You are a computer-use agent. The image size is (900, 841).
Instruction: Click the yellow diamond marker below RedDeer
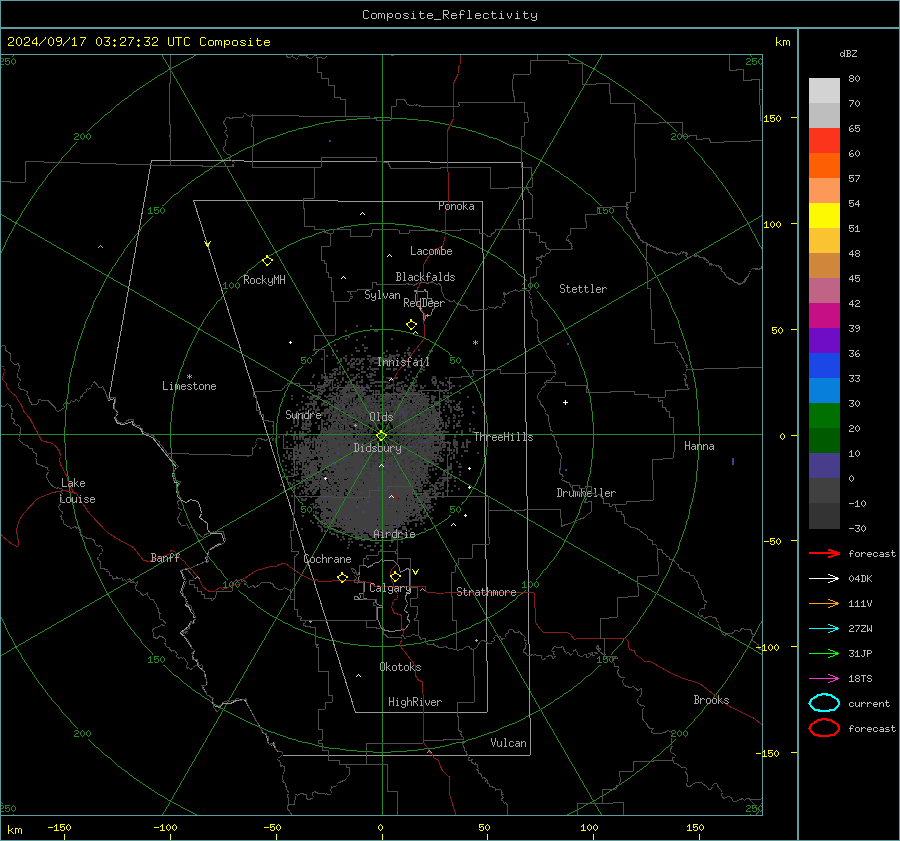(x=412, y=325)
